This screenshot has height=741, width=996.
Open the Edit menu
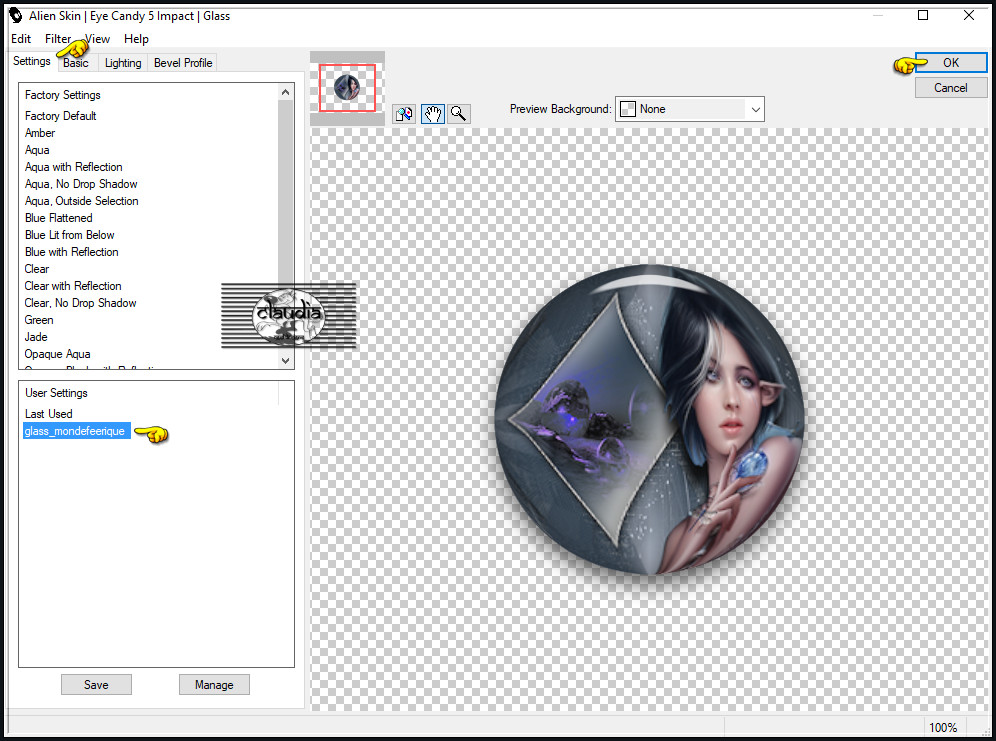pyautogui.click(x=21, y=39)
